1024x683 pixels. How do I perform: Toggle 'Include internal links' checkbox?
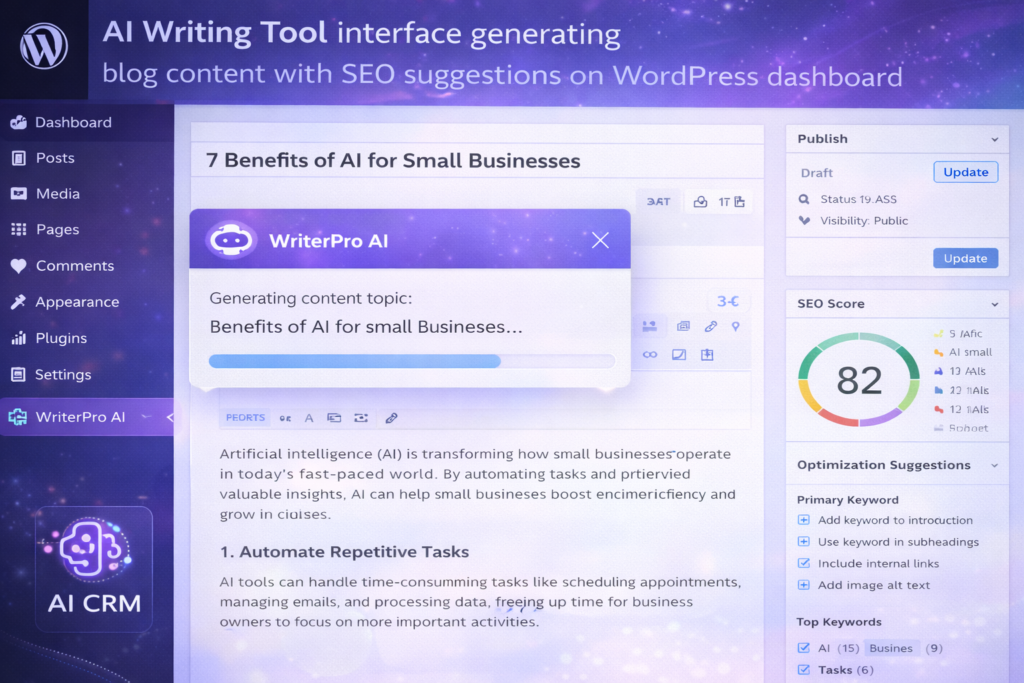click(x=803, y=563)
